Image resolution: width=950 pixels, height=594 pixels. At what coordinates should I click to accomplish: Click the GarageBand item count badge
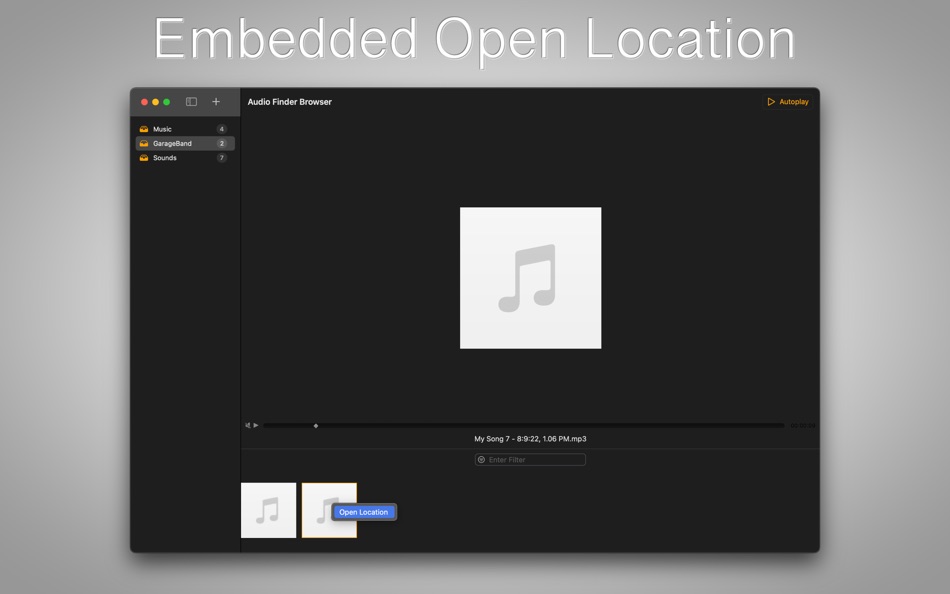[224, 143]
